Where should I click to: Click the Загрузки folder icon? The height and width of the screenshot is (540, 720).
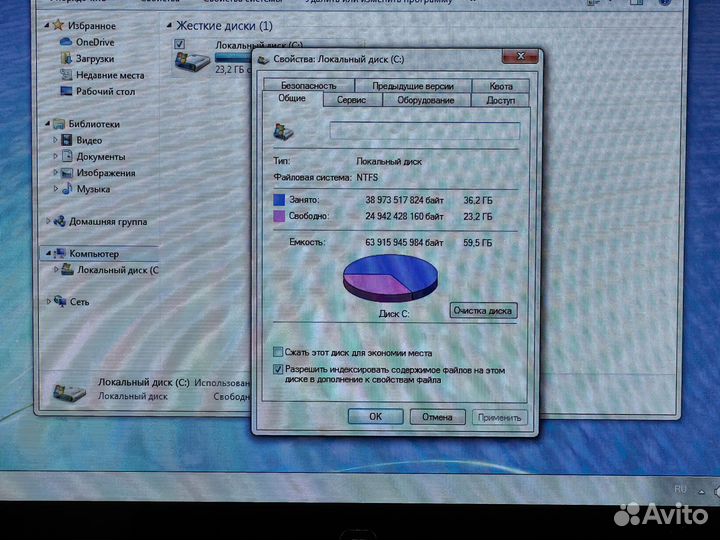click(66, 58)
